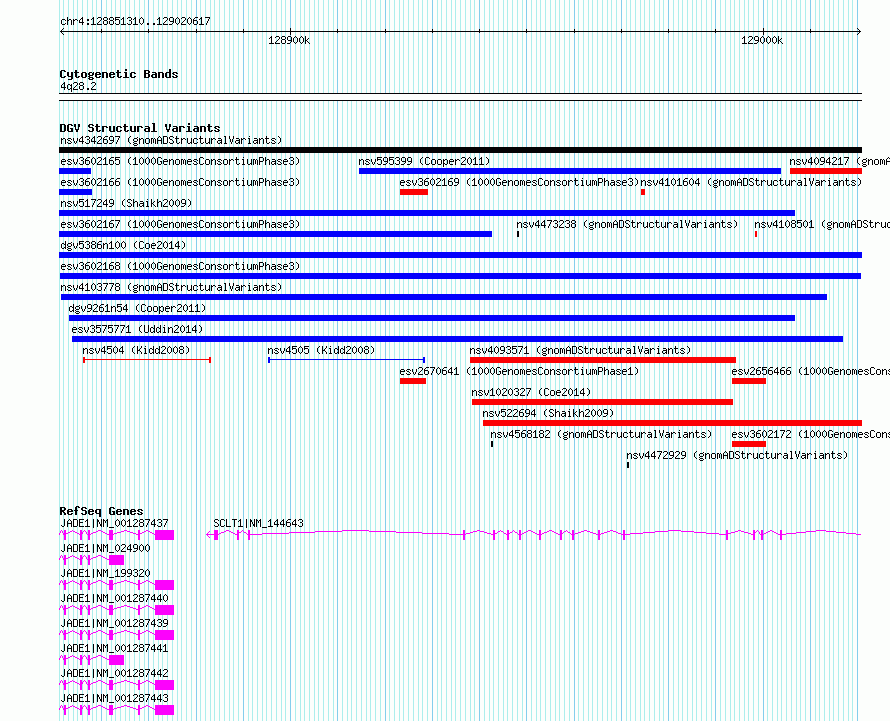The width and height of the screenshot is (890, 721).
Task: Click the 128900k ruler tick label
Action: tap(289, 40)
